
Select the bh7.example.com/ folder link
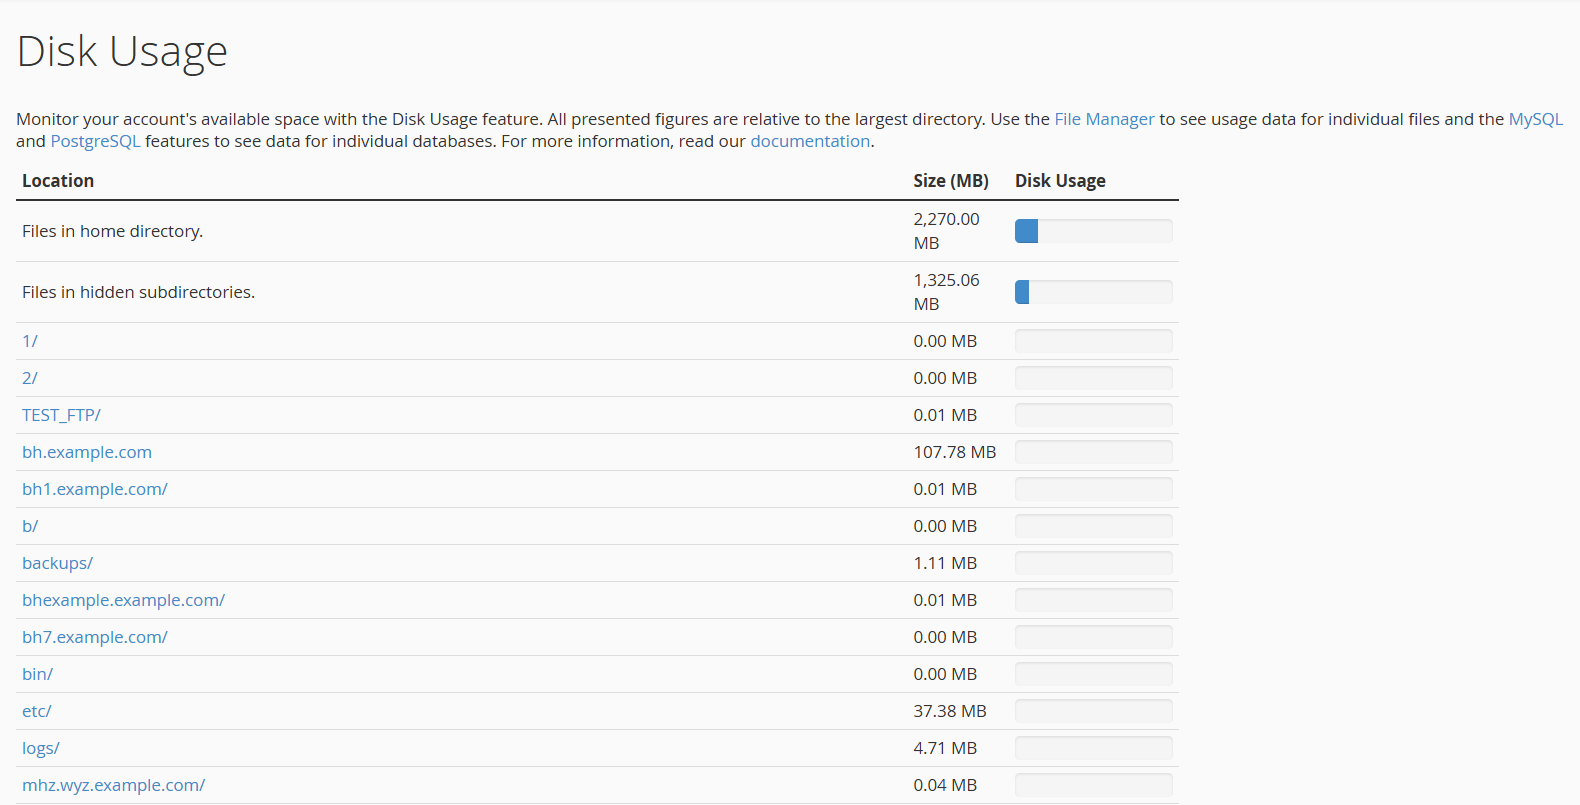coord(95,637)
